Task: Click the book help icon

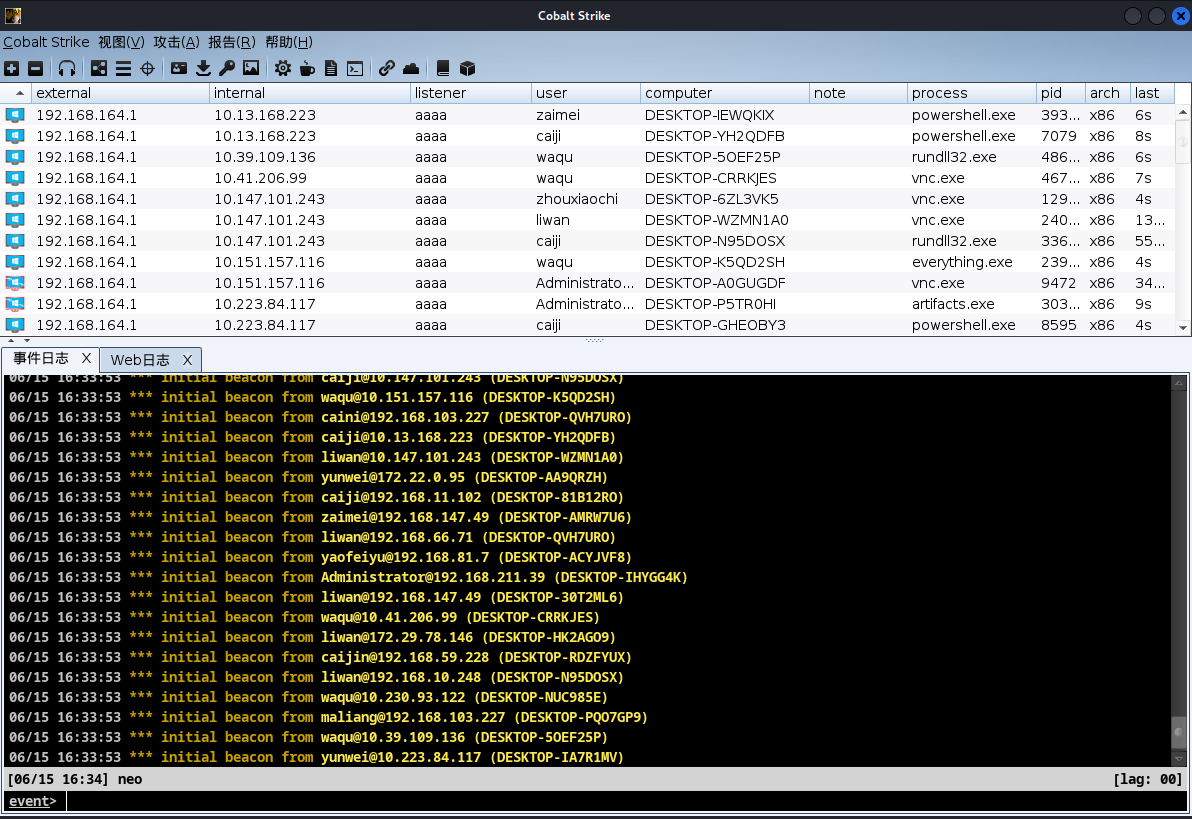Action: pos(443,68)
